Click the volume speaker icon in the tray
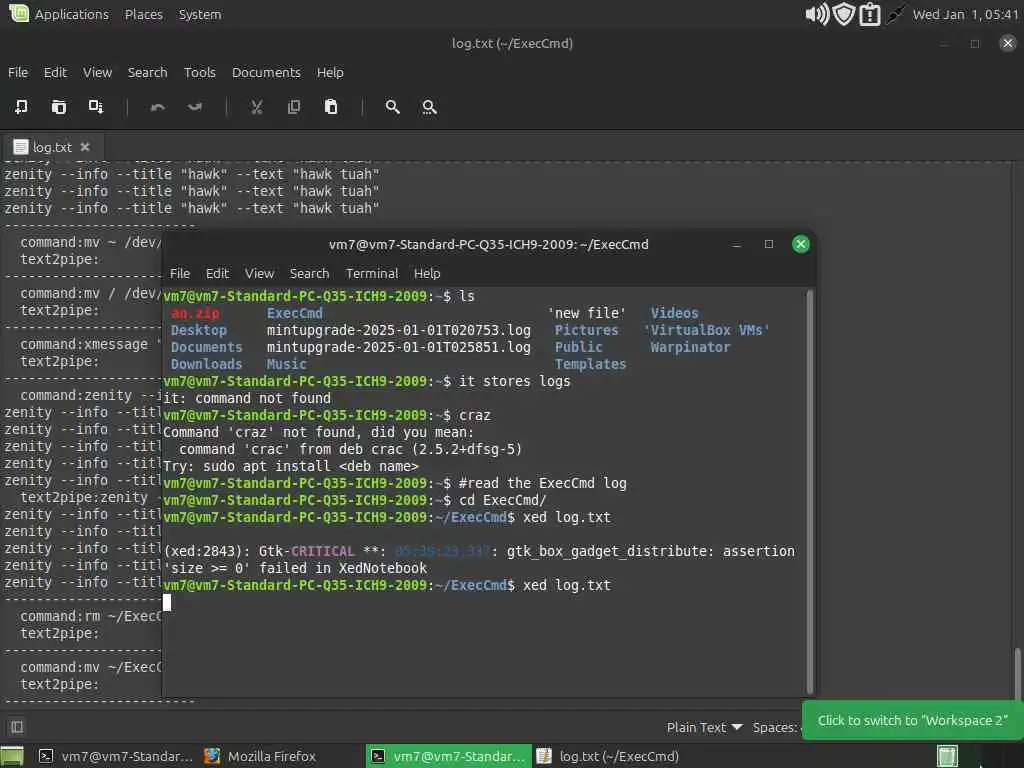1024x768 pixels. [816, 14]
